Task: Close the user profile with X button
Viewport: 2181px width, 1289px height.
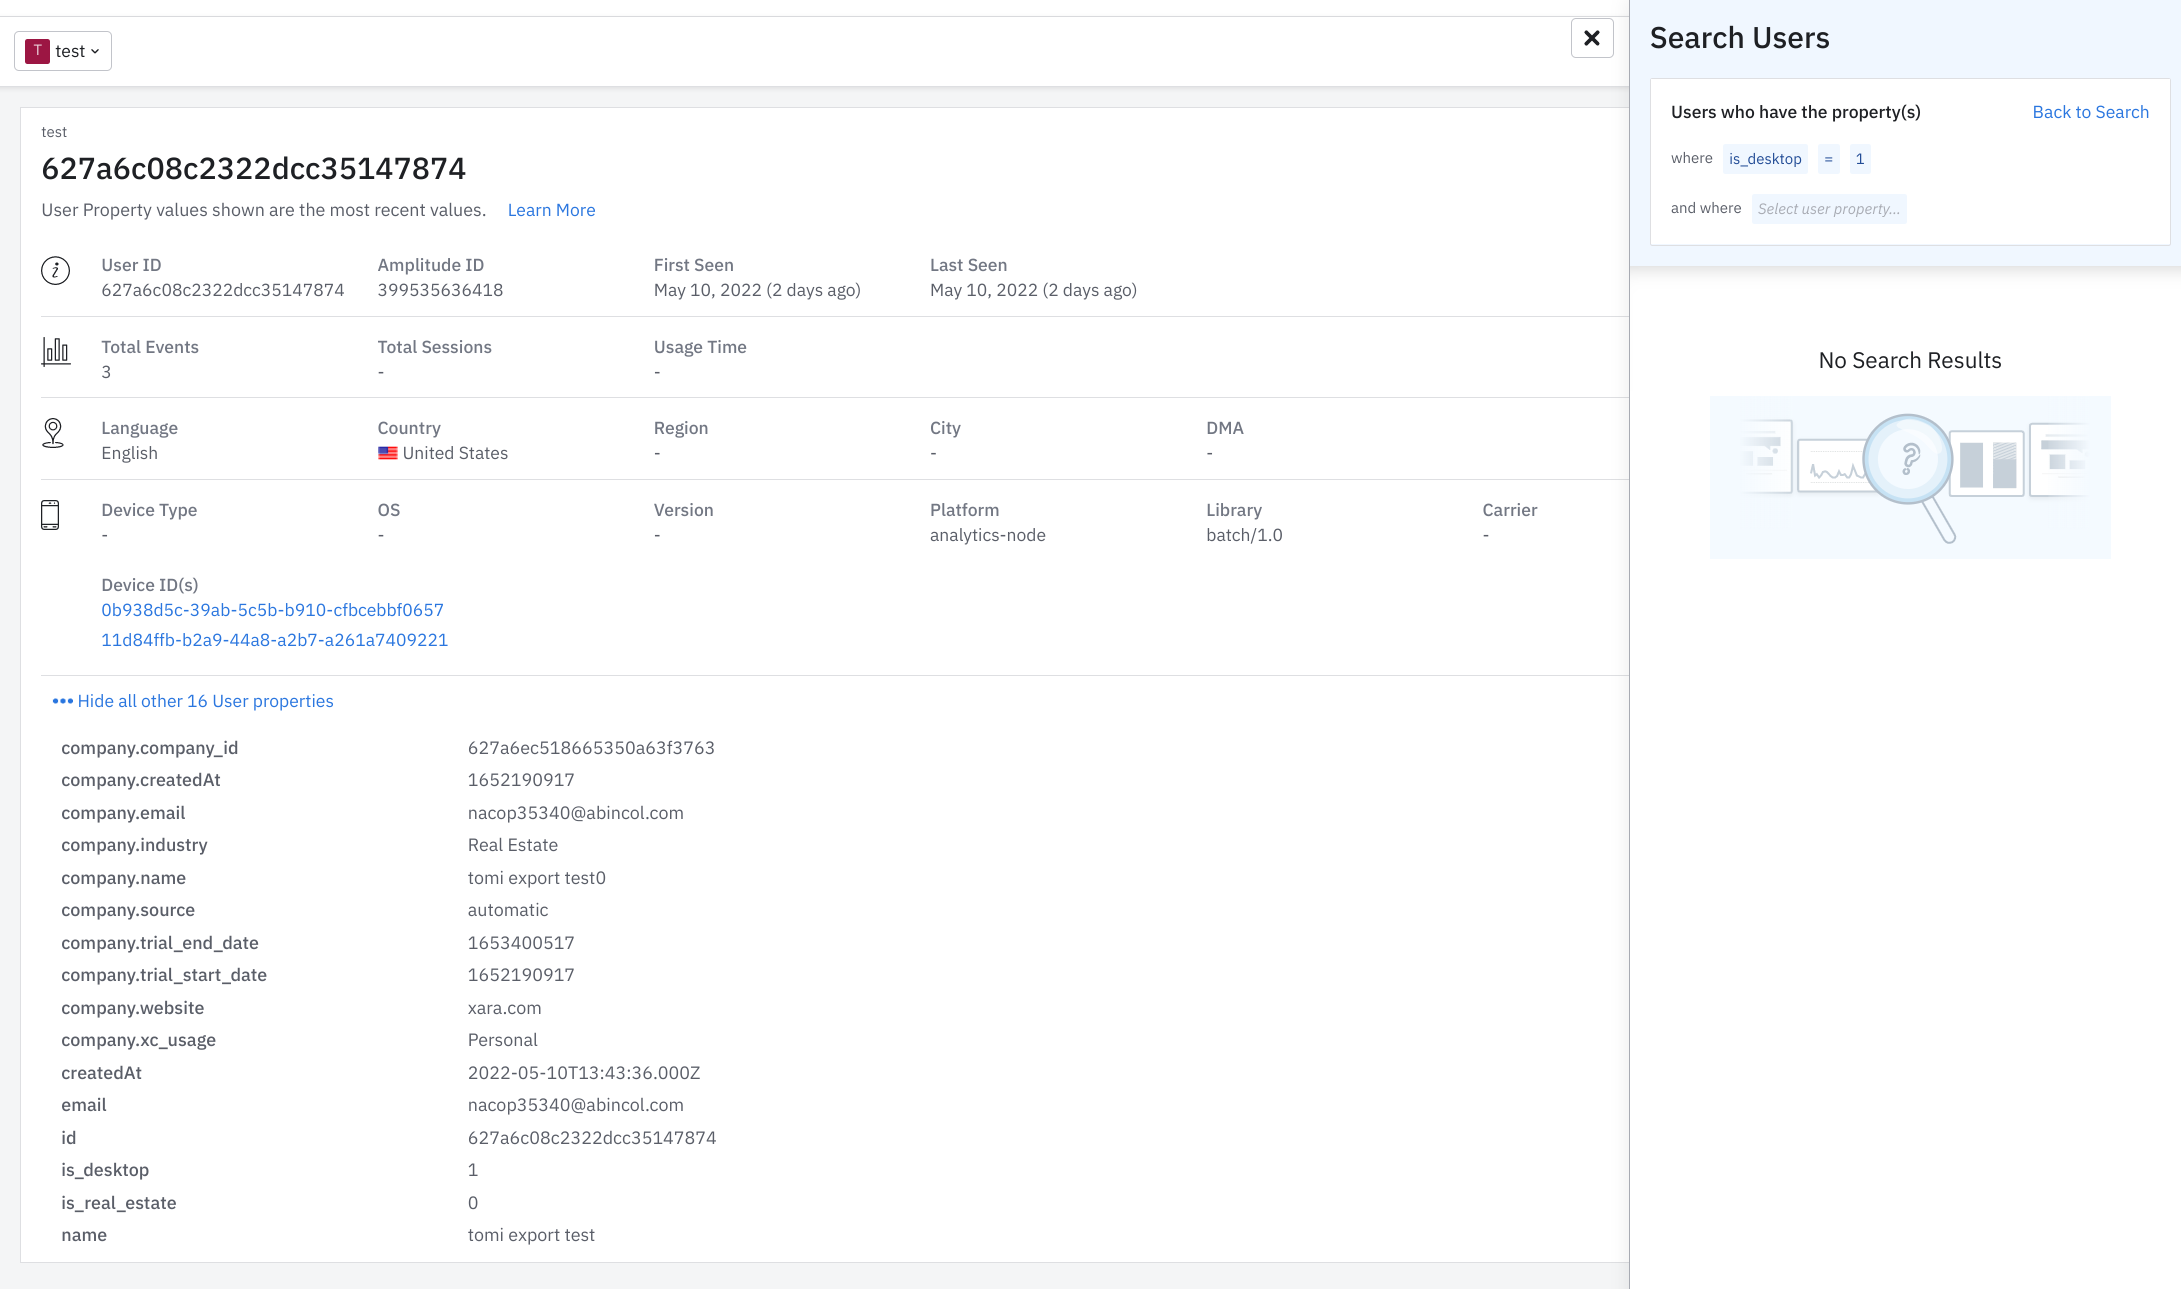Action: [x=1592, y=39]
